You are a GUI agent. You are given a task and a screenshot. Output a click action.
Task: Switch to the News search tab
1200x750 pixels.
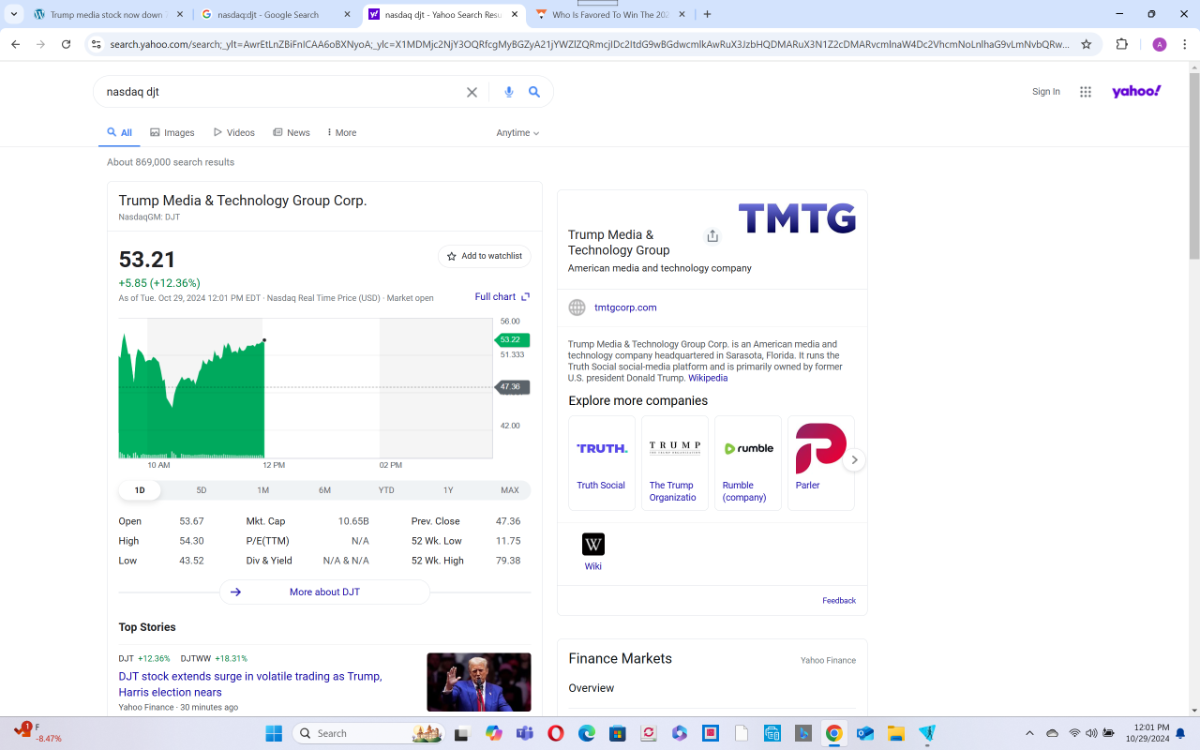[x=291, y=133]
